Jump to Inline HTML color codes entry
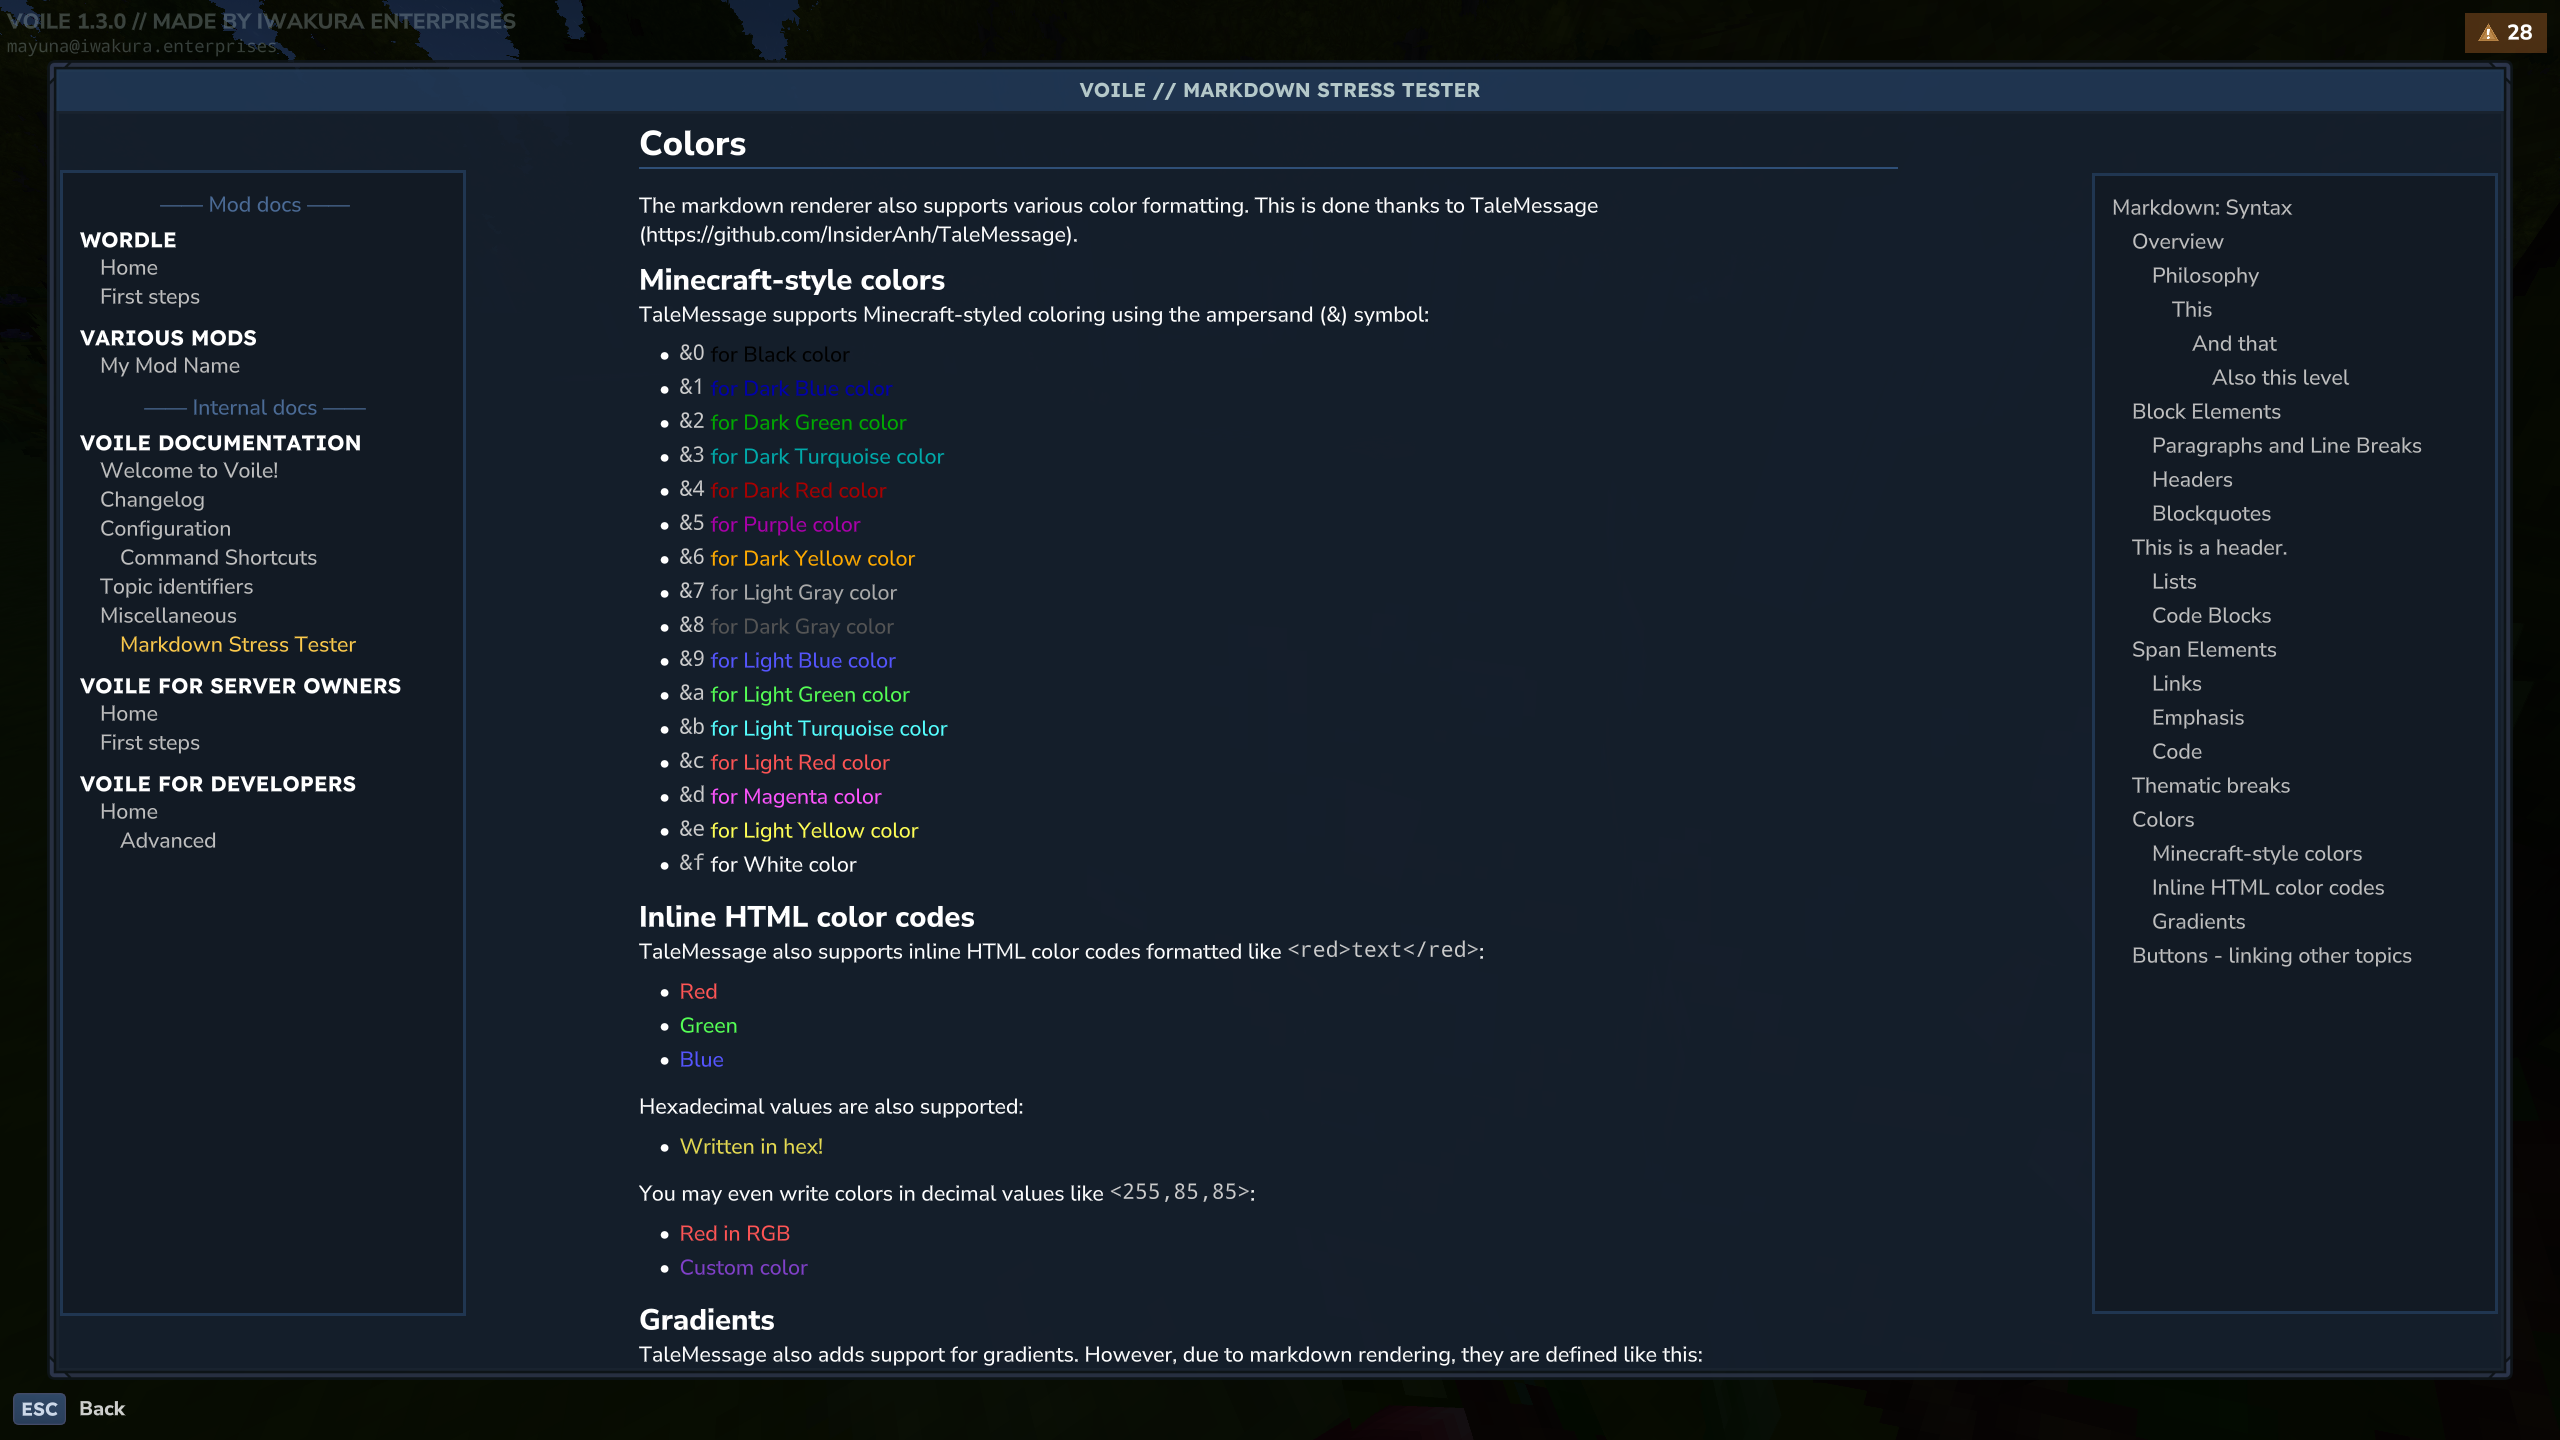This screenshot has width=2560, height=1440. pyautogui.click(x=2266, y=887)
